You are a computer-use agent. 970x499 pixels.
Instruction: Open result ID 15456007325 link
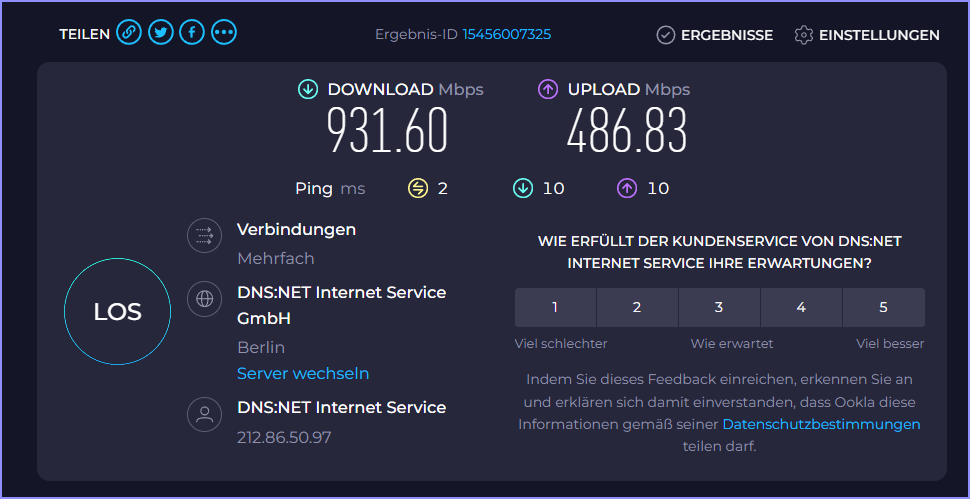tap(507, 35)
